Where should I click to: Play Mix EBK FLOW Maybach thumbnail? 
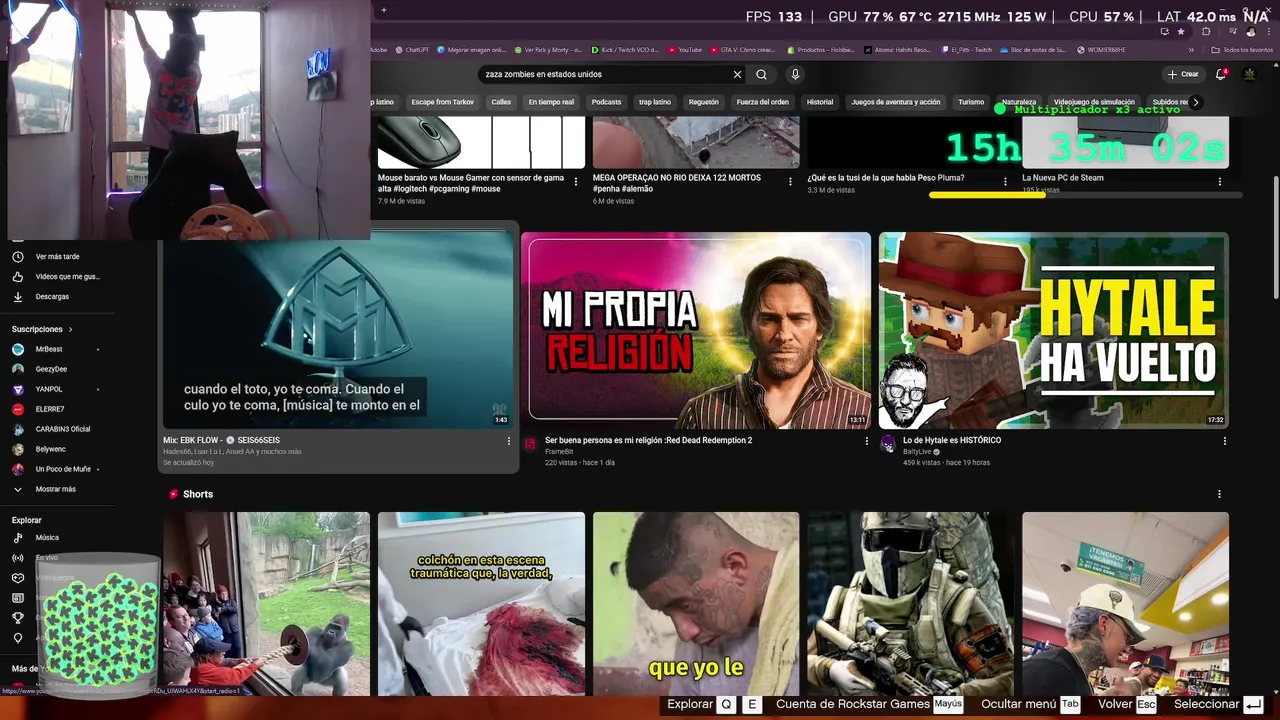coord(339,331)
